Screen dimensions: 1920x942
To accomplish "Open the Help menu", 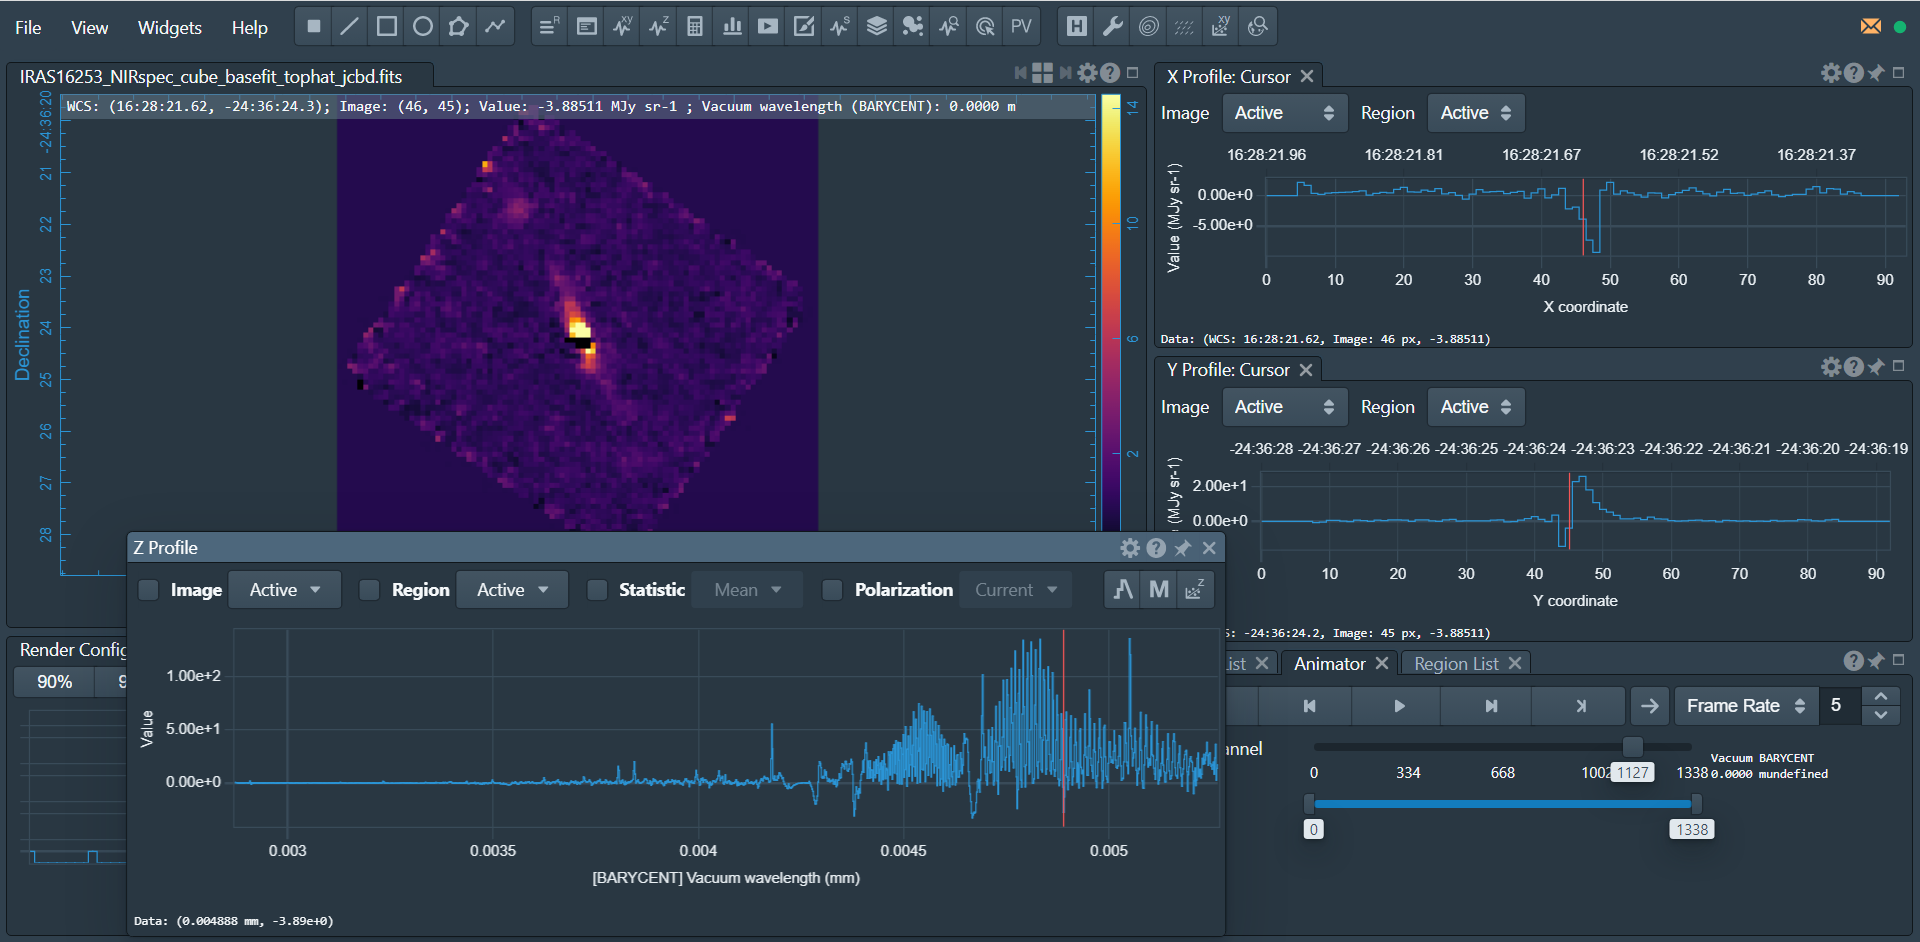I will (x=250, y=28).
